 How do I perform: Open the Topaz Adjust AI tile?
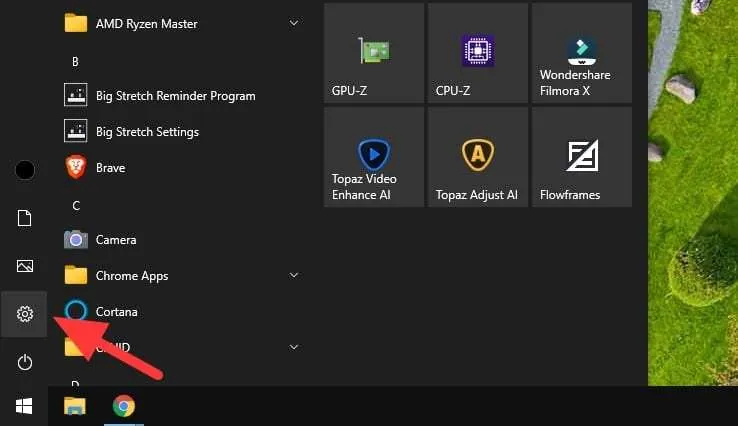(x=478, y=157)
